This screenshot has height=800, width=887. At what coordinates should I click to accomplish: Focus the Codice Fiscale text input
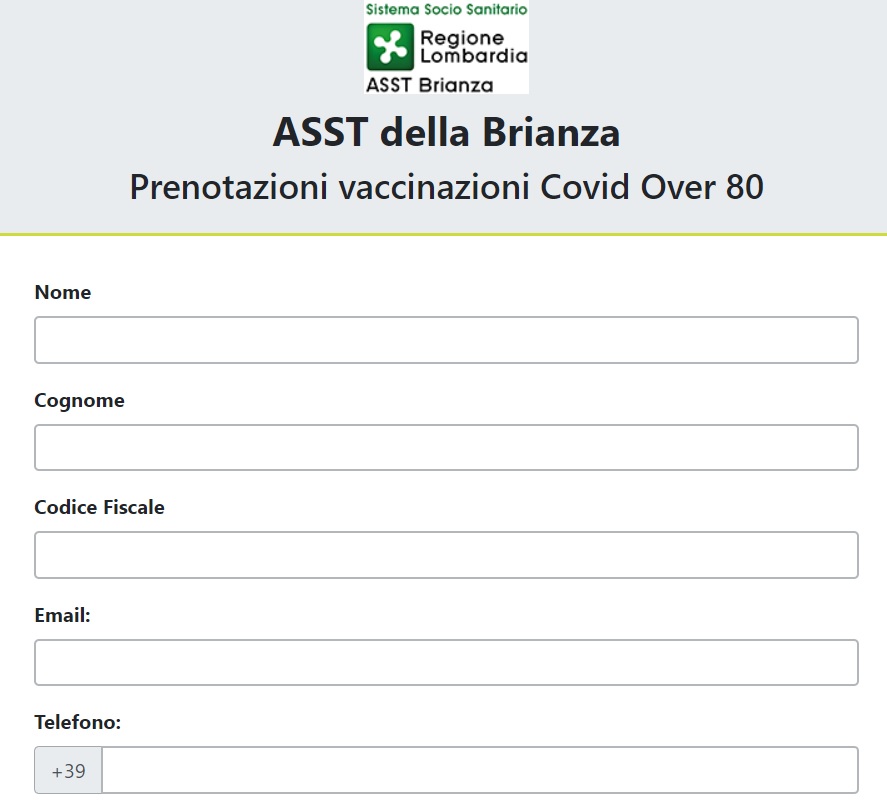click(446, 555)
